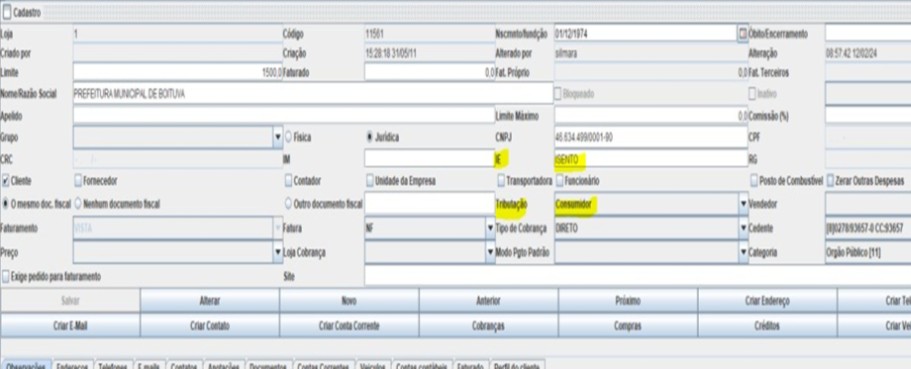911x369 pixels.
Task: Select the Jurídica radio button
Action: click(x=370, y=138)
